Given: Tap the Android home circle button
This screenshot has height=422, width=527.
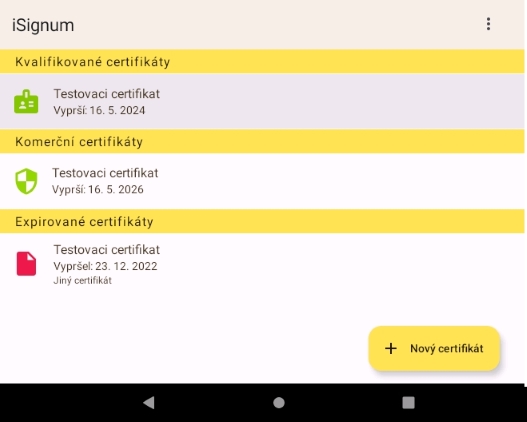Looking at the screenshot, I should (x=279, y=403).
